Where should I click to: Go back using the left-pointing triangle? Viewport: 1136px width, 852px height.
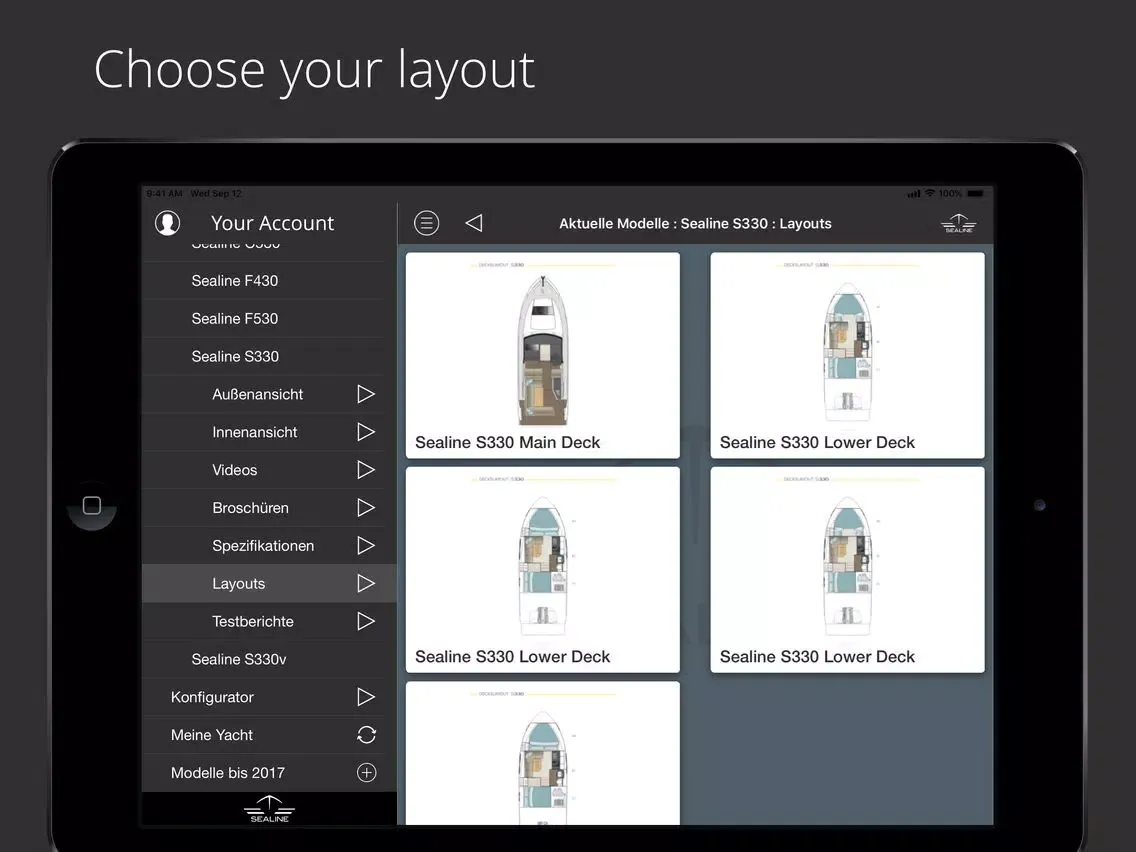[474, 223]
